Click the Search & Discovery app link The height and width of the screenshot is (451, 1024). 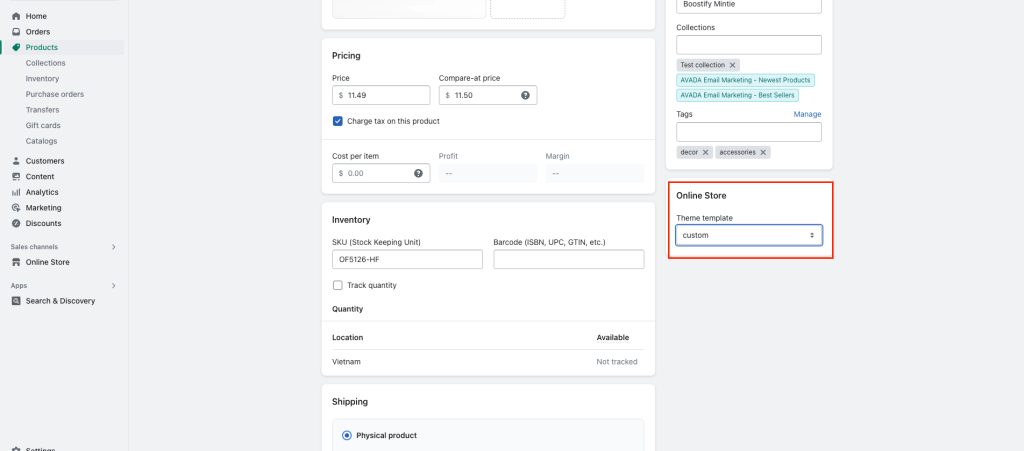coord(60,302)
